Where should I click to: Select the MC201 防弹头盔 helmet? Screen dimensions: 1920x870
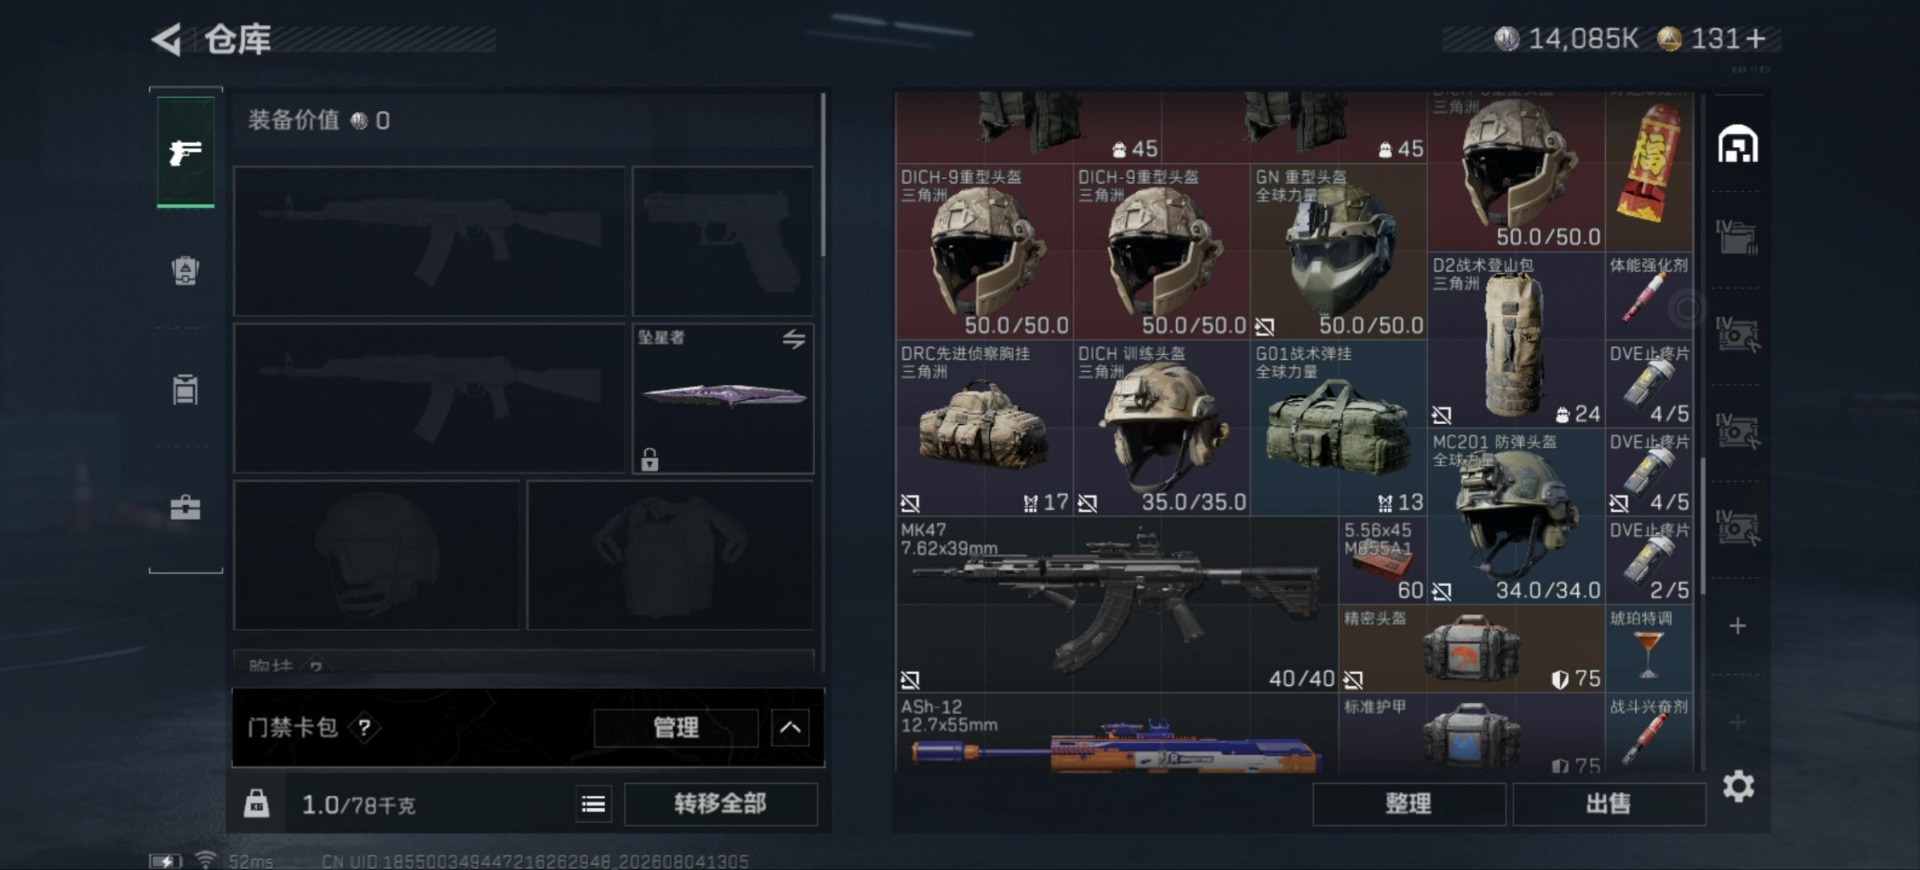click(1516, 517)
